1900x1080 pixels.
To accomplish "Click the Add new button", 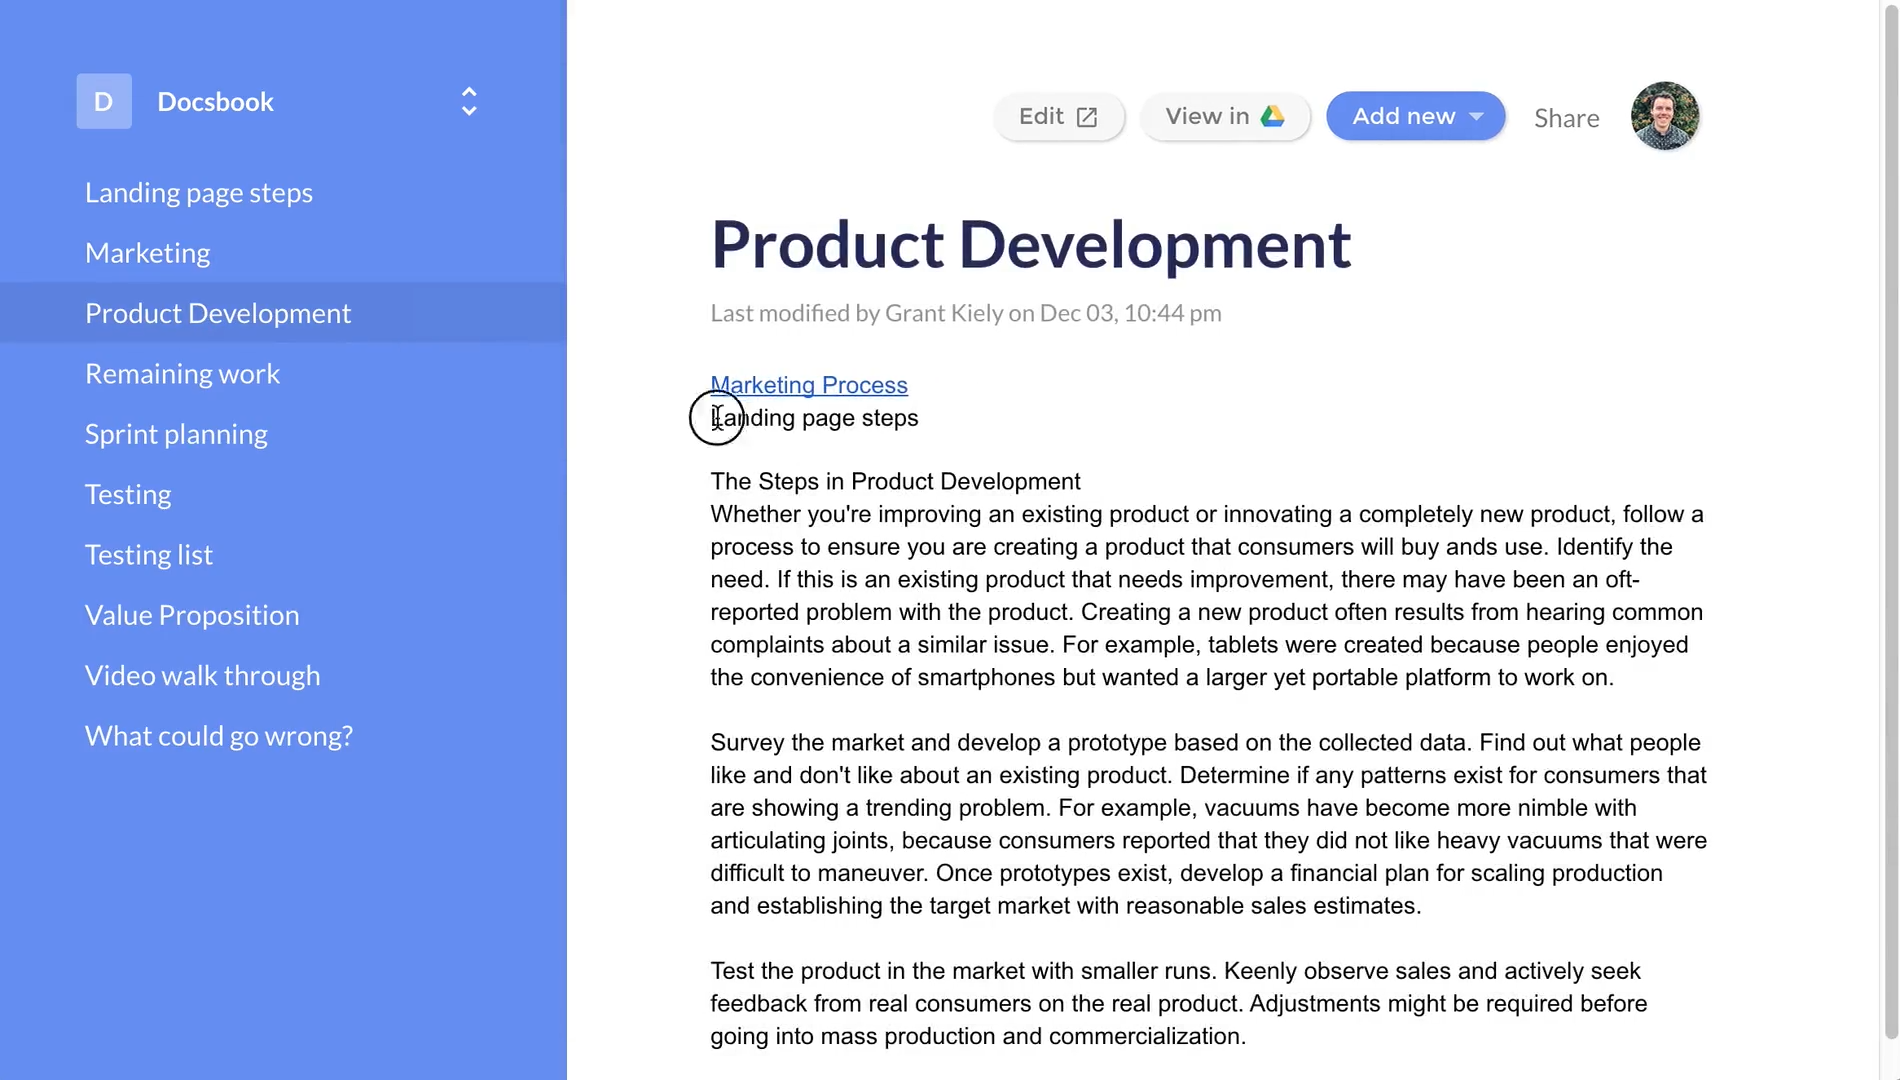I will point(1415,116).
